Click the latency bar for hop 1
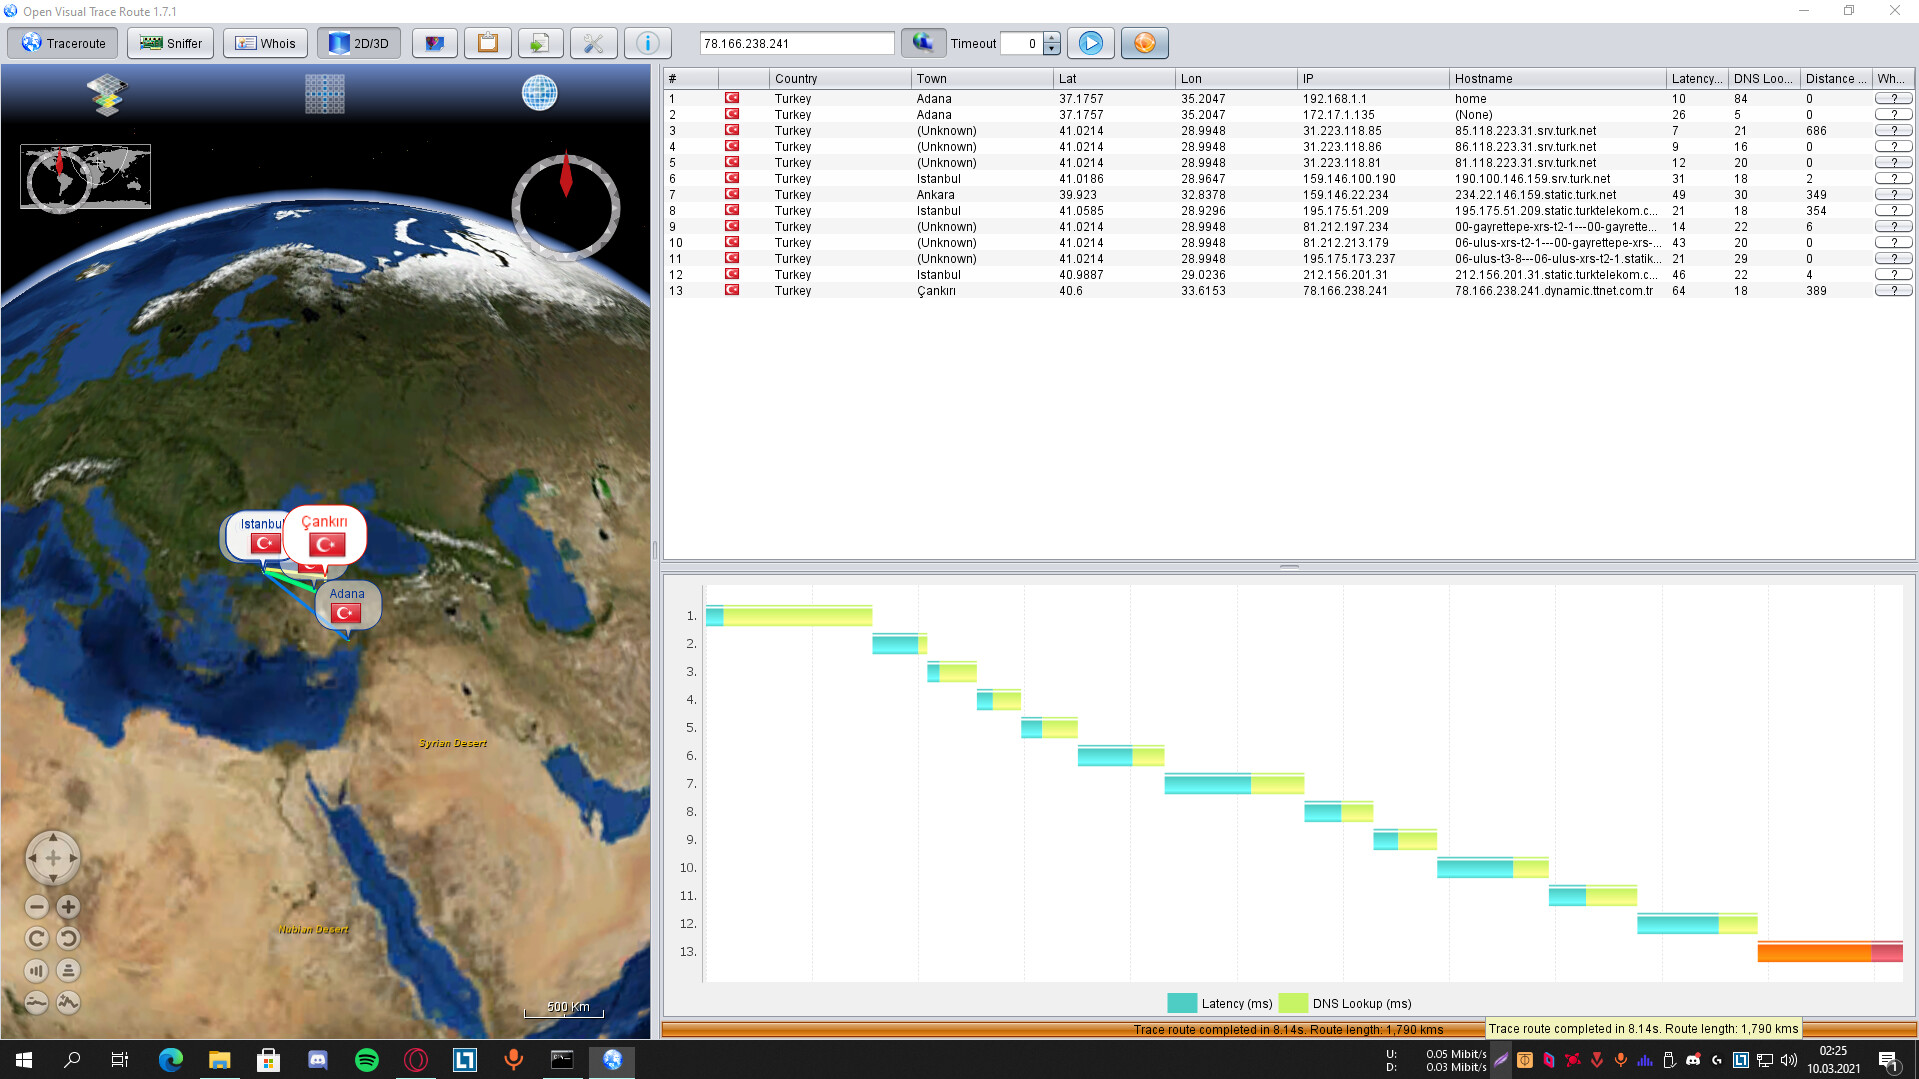Screen dimensions: 1919x1079 (714, 616)
